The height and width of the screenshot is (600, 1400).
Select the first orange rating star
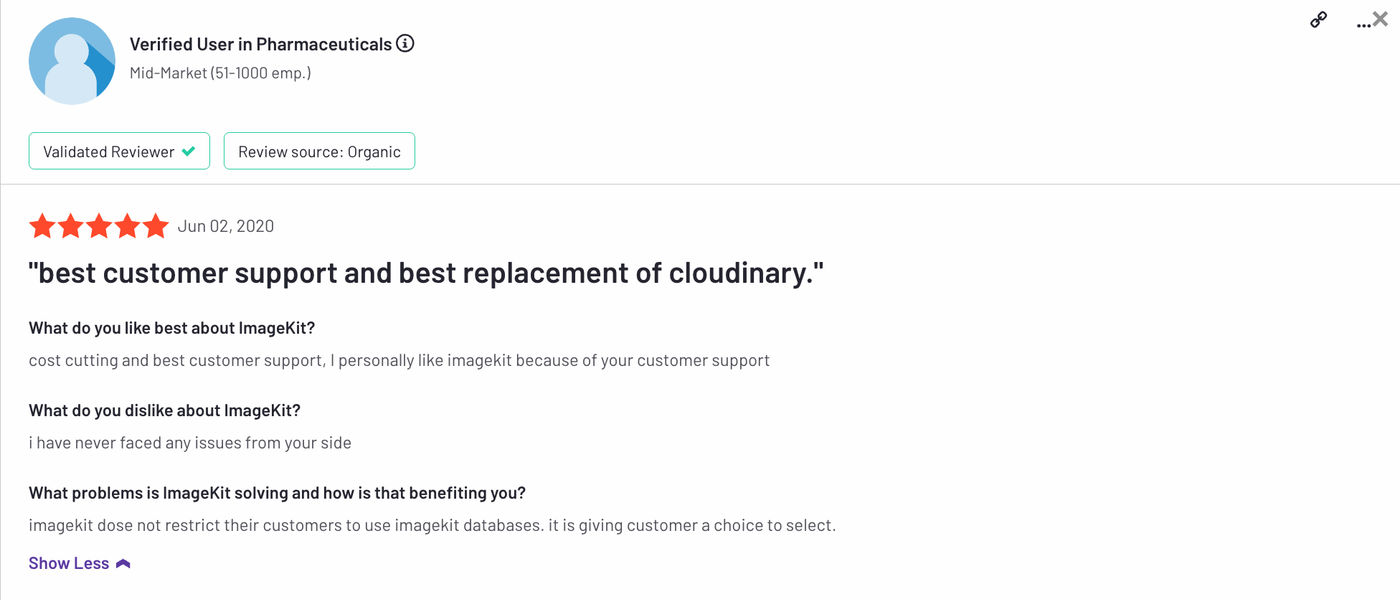42,226
